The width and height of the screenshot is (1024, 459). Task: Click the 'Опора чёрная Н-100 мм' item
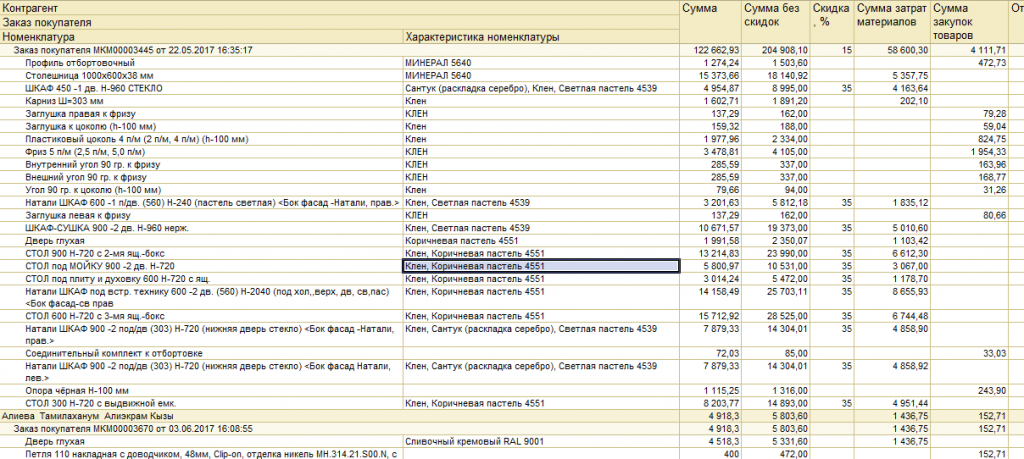(75, 390)
